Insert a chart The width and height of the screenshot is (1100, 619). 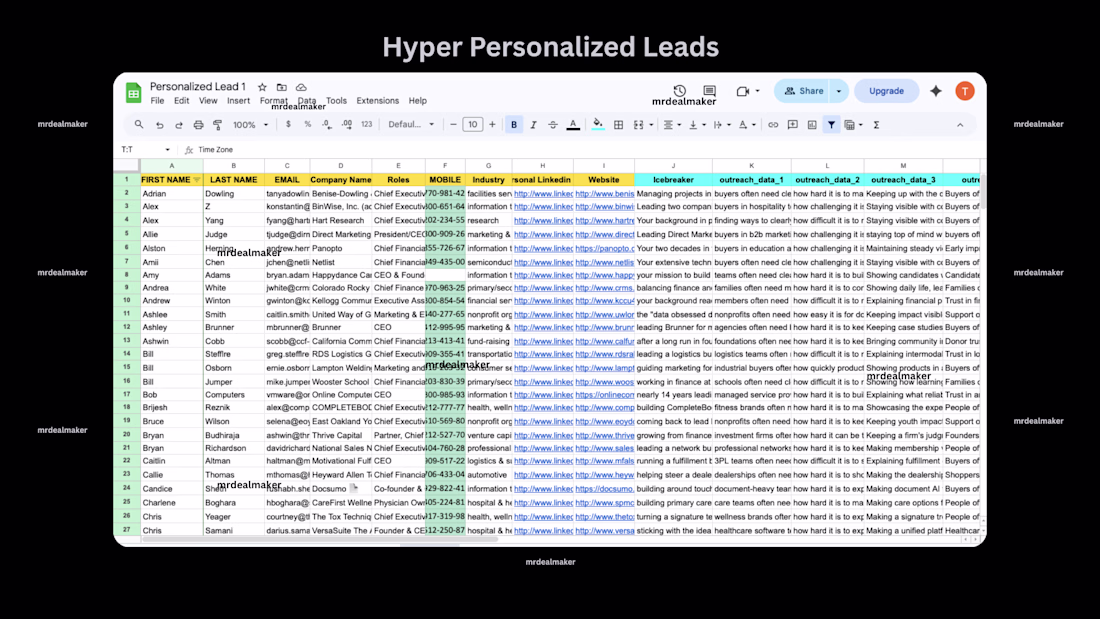[x=812, y=125]
